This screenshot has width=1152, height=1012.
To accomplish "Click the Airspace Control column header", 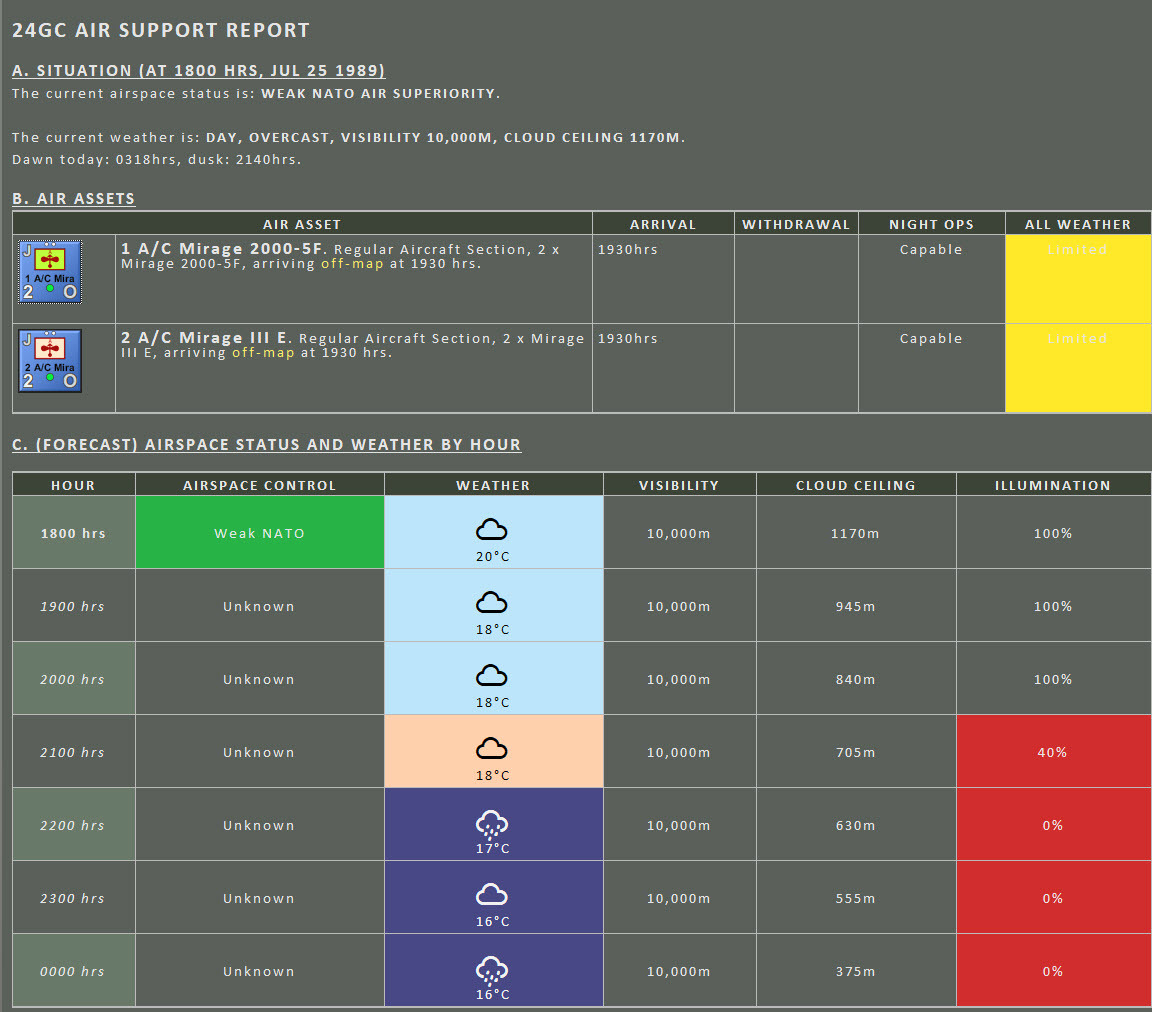I will click(x=259, y=485).
